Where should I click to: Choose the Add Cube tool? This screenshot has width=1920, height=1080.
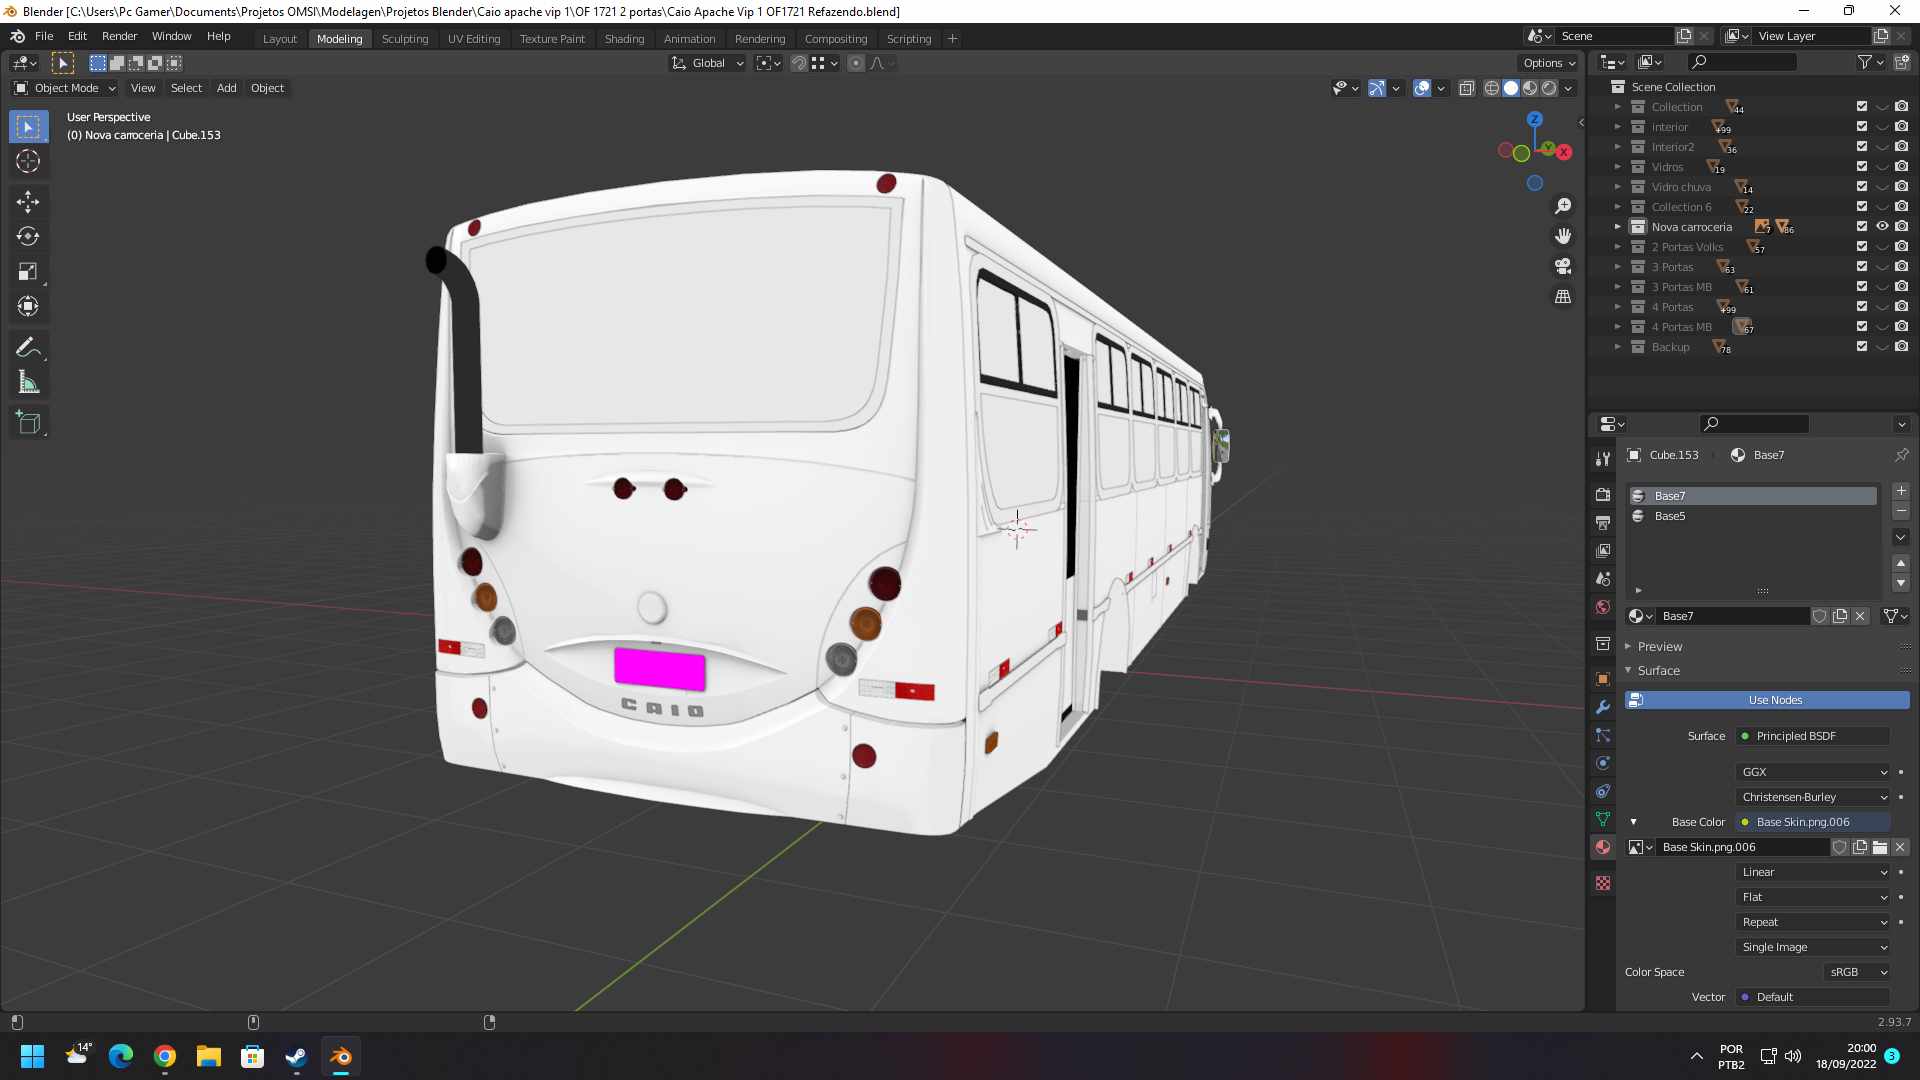[x=28, y=423]
